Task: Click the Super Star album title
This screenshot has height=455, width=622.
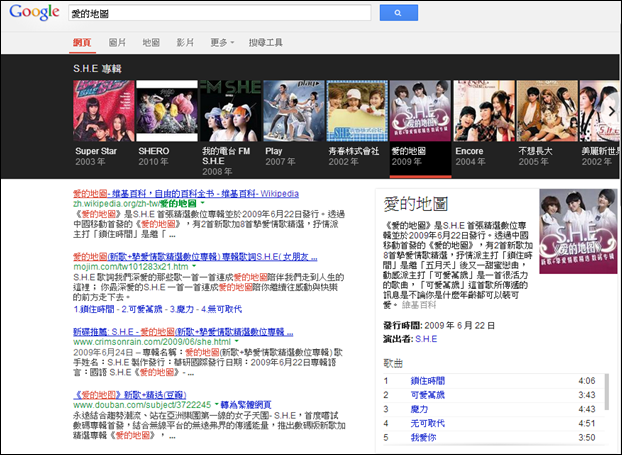Action: (x=96, y=151)
